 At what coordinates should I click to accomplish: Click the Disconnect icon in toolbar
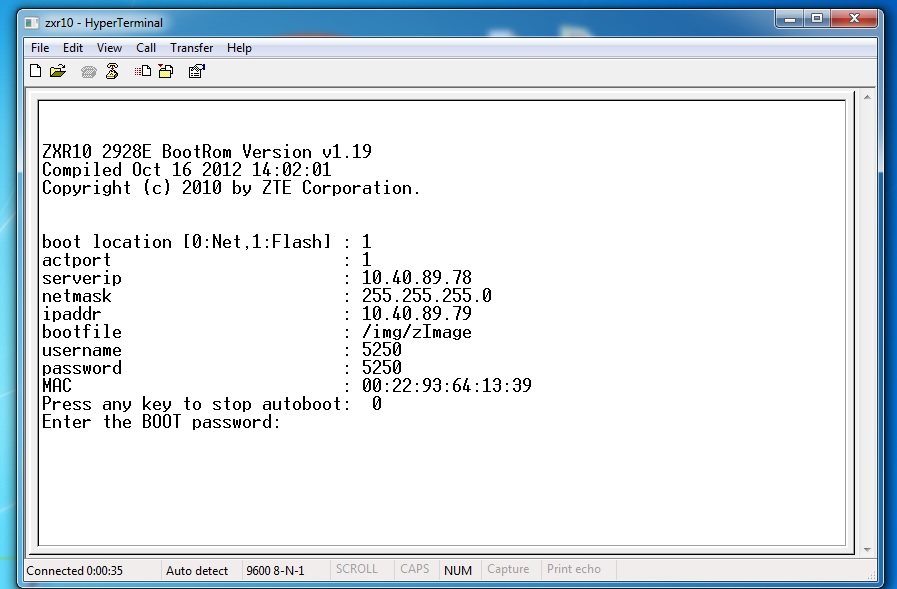click(x=112, y=71)
